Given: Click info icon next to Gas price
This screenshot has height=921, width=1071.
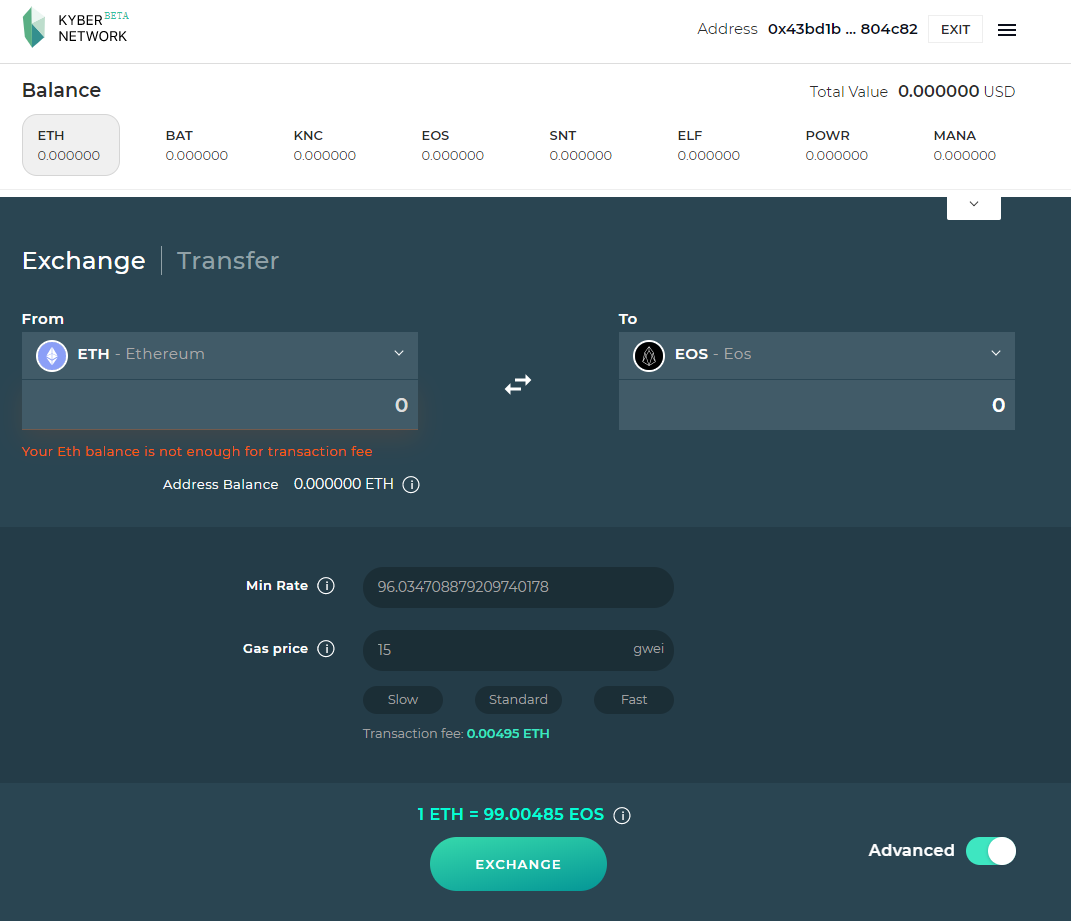Looking at the screenshot, I should point(326,648).
